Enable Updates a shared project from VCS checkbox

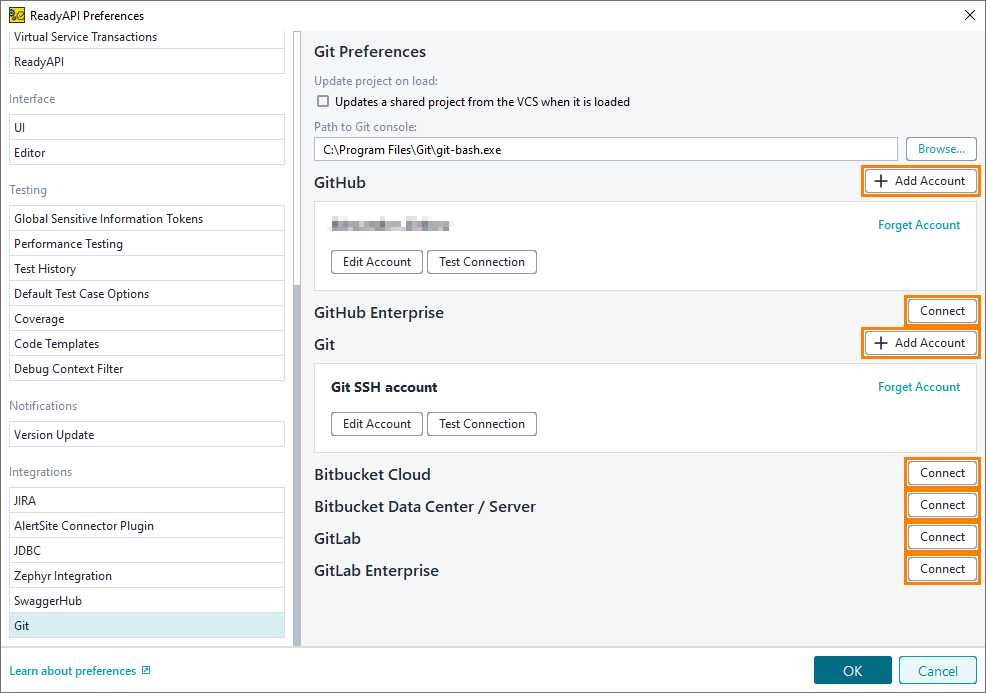(x=323, y=101)
